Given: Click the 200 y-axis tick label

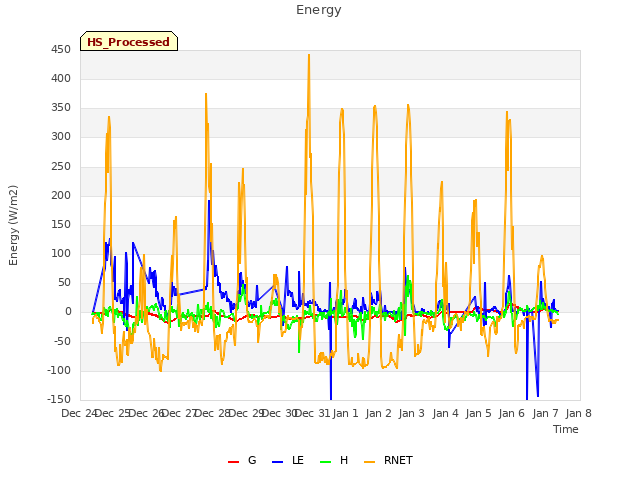Looking at the screenshot, I should (61, 195).
